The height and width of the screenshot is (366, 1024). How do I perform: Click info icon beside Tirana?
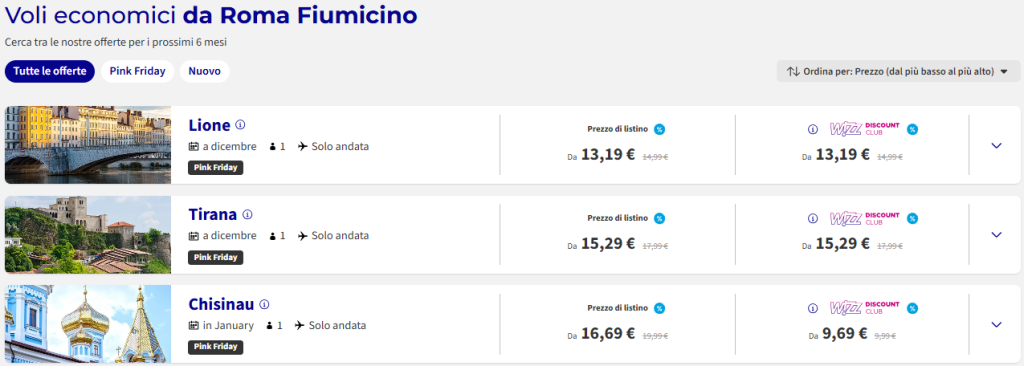248,214
